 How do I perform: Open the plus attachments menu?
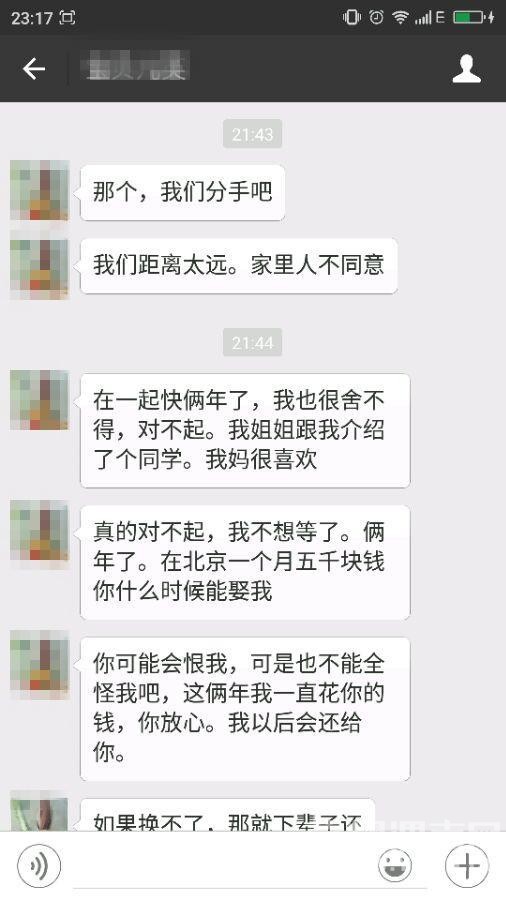[x=467, y=865]
